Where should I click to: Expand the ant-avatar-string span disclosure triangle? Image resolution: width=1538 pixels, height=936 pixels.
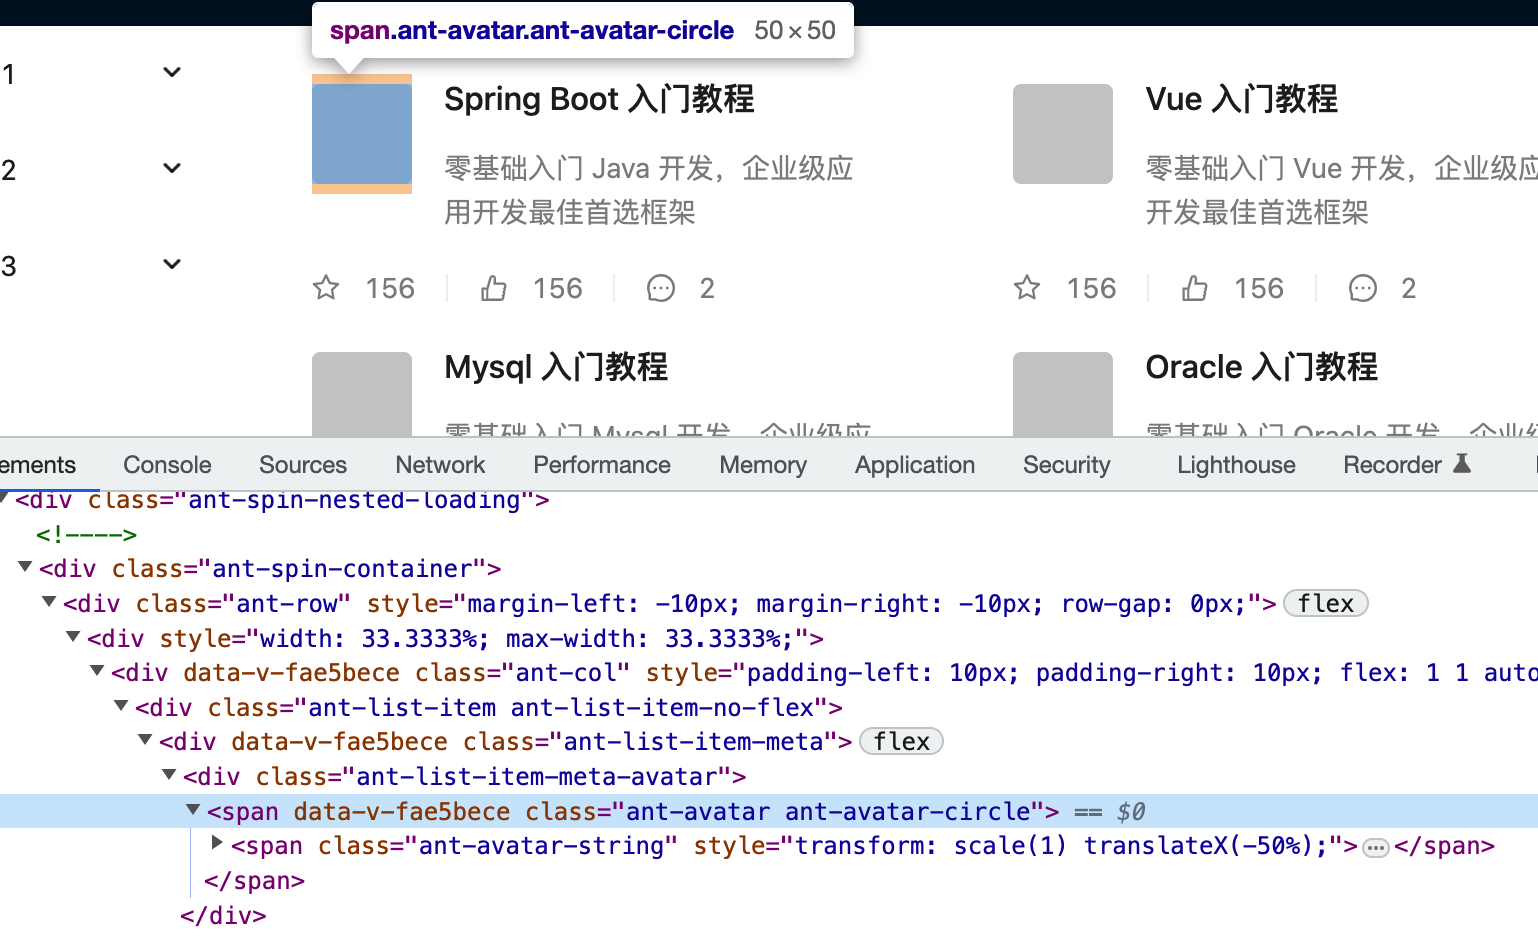[216, 842]
